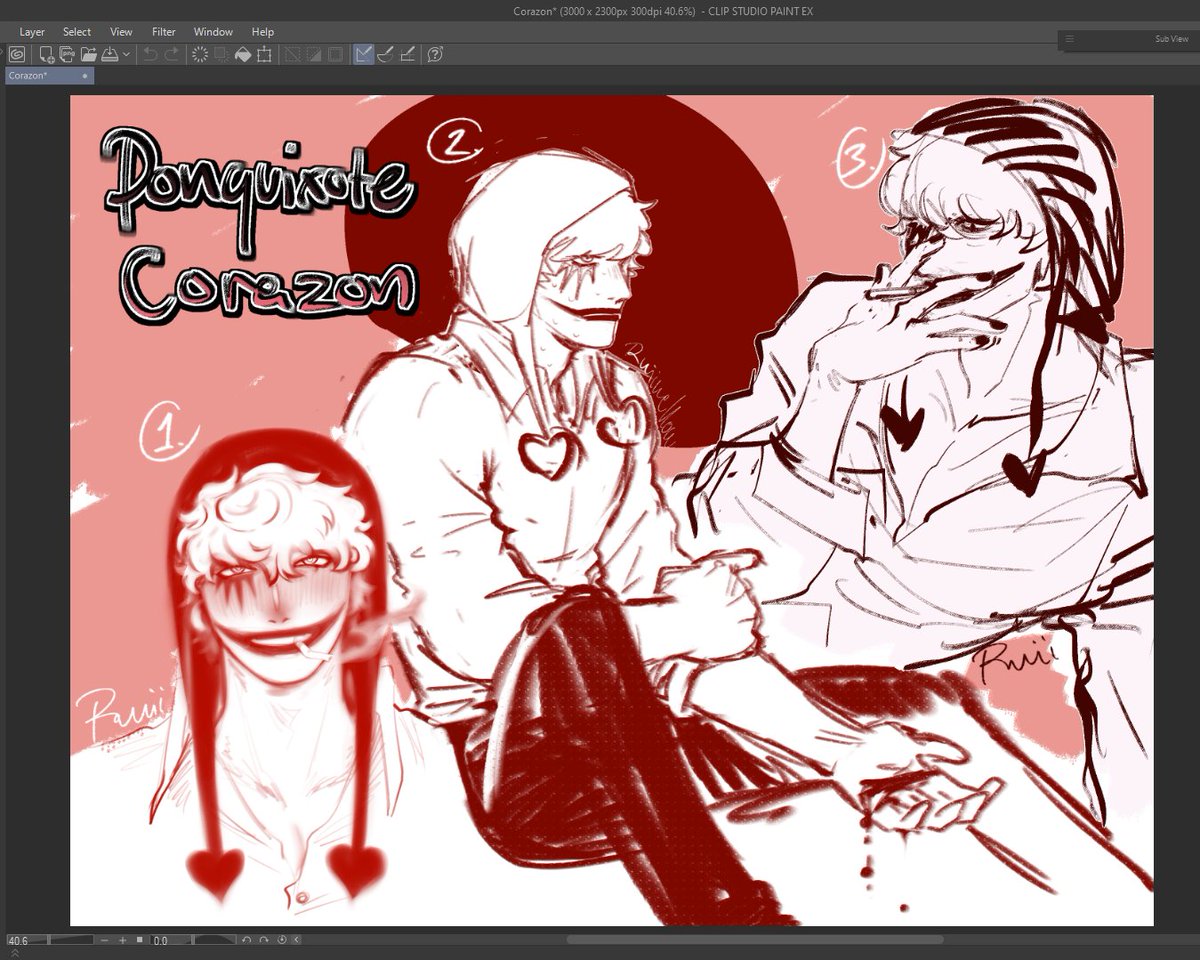Click the reset rotation icon
The width and height of the screenshot is (1200, 960).
click(282, 940)
